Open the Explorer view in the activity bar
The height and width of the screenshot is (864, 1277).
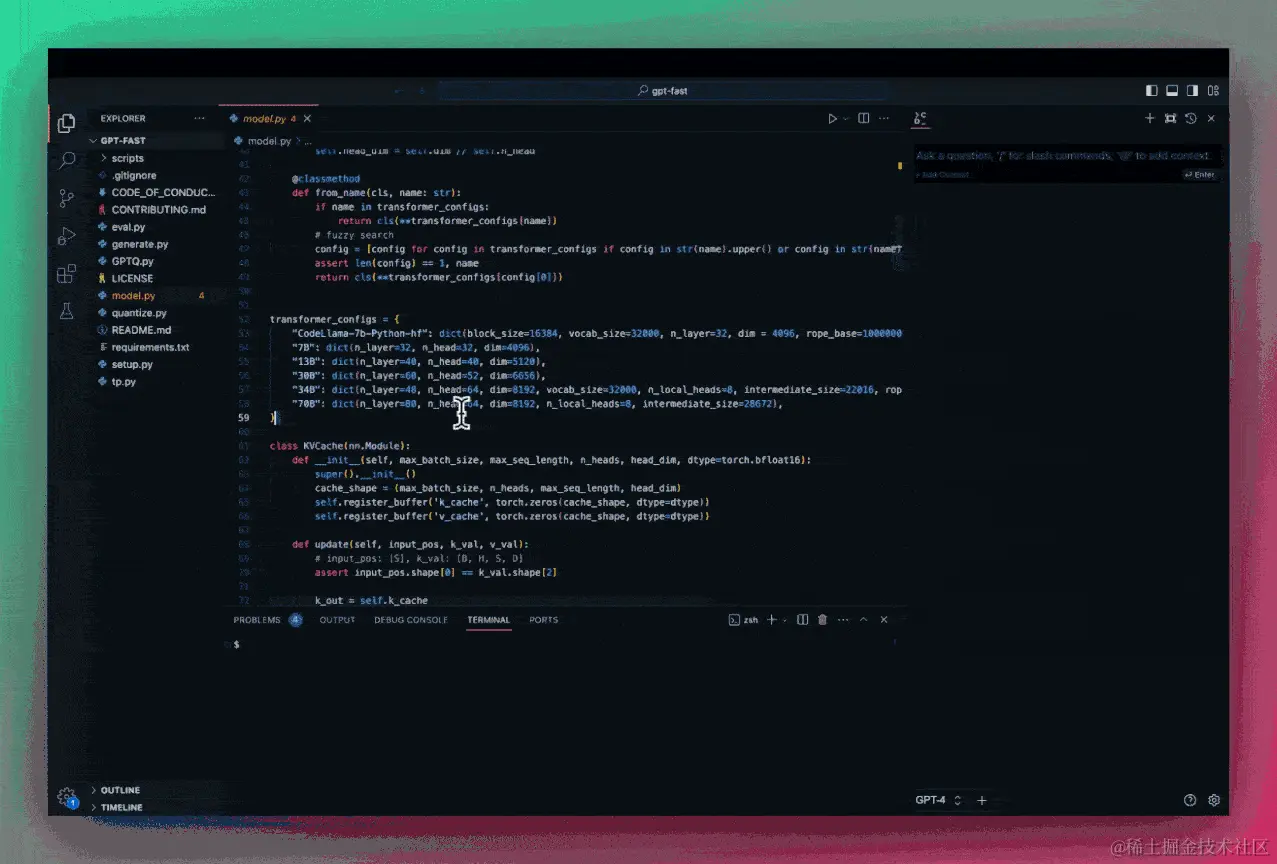66,123
